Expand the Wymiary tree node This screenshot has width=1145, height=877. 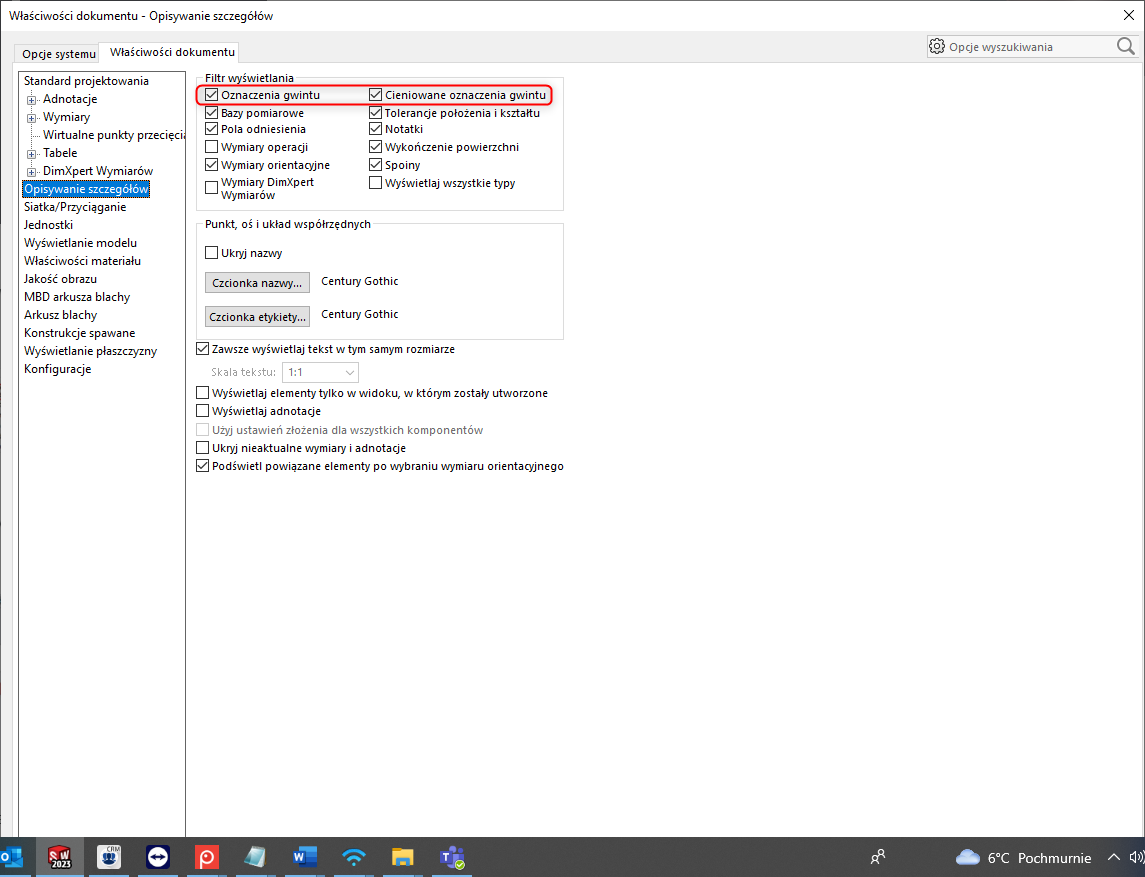click(x=31, y=118)
